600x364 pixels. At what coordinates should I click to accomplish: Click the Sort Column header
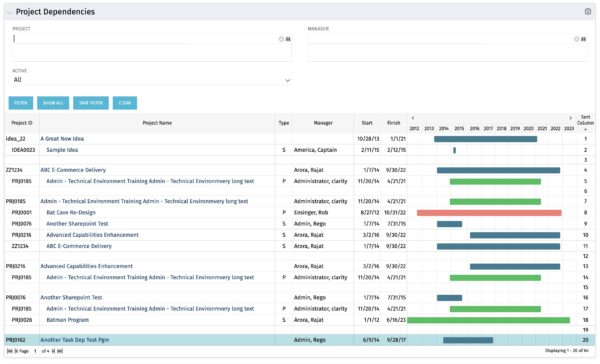click(585, 120)
